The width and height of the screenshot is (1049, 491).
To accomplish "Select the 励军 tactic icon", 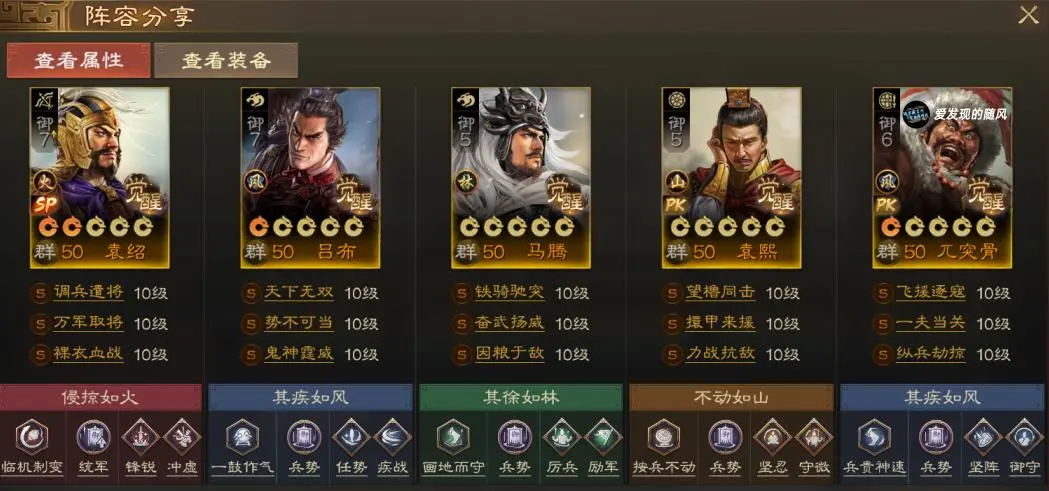I will pyautogui.click(x=603, y=437).
